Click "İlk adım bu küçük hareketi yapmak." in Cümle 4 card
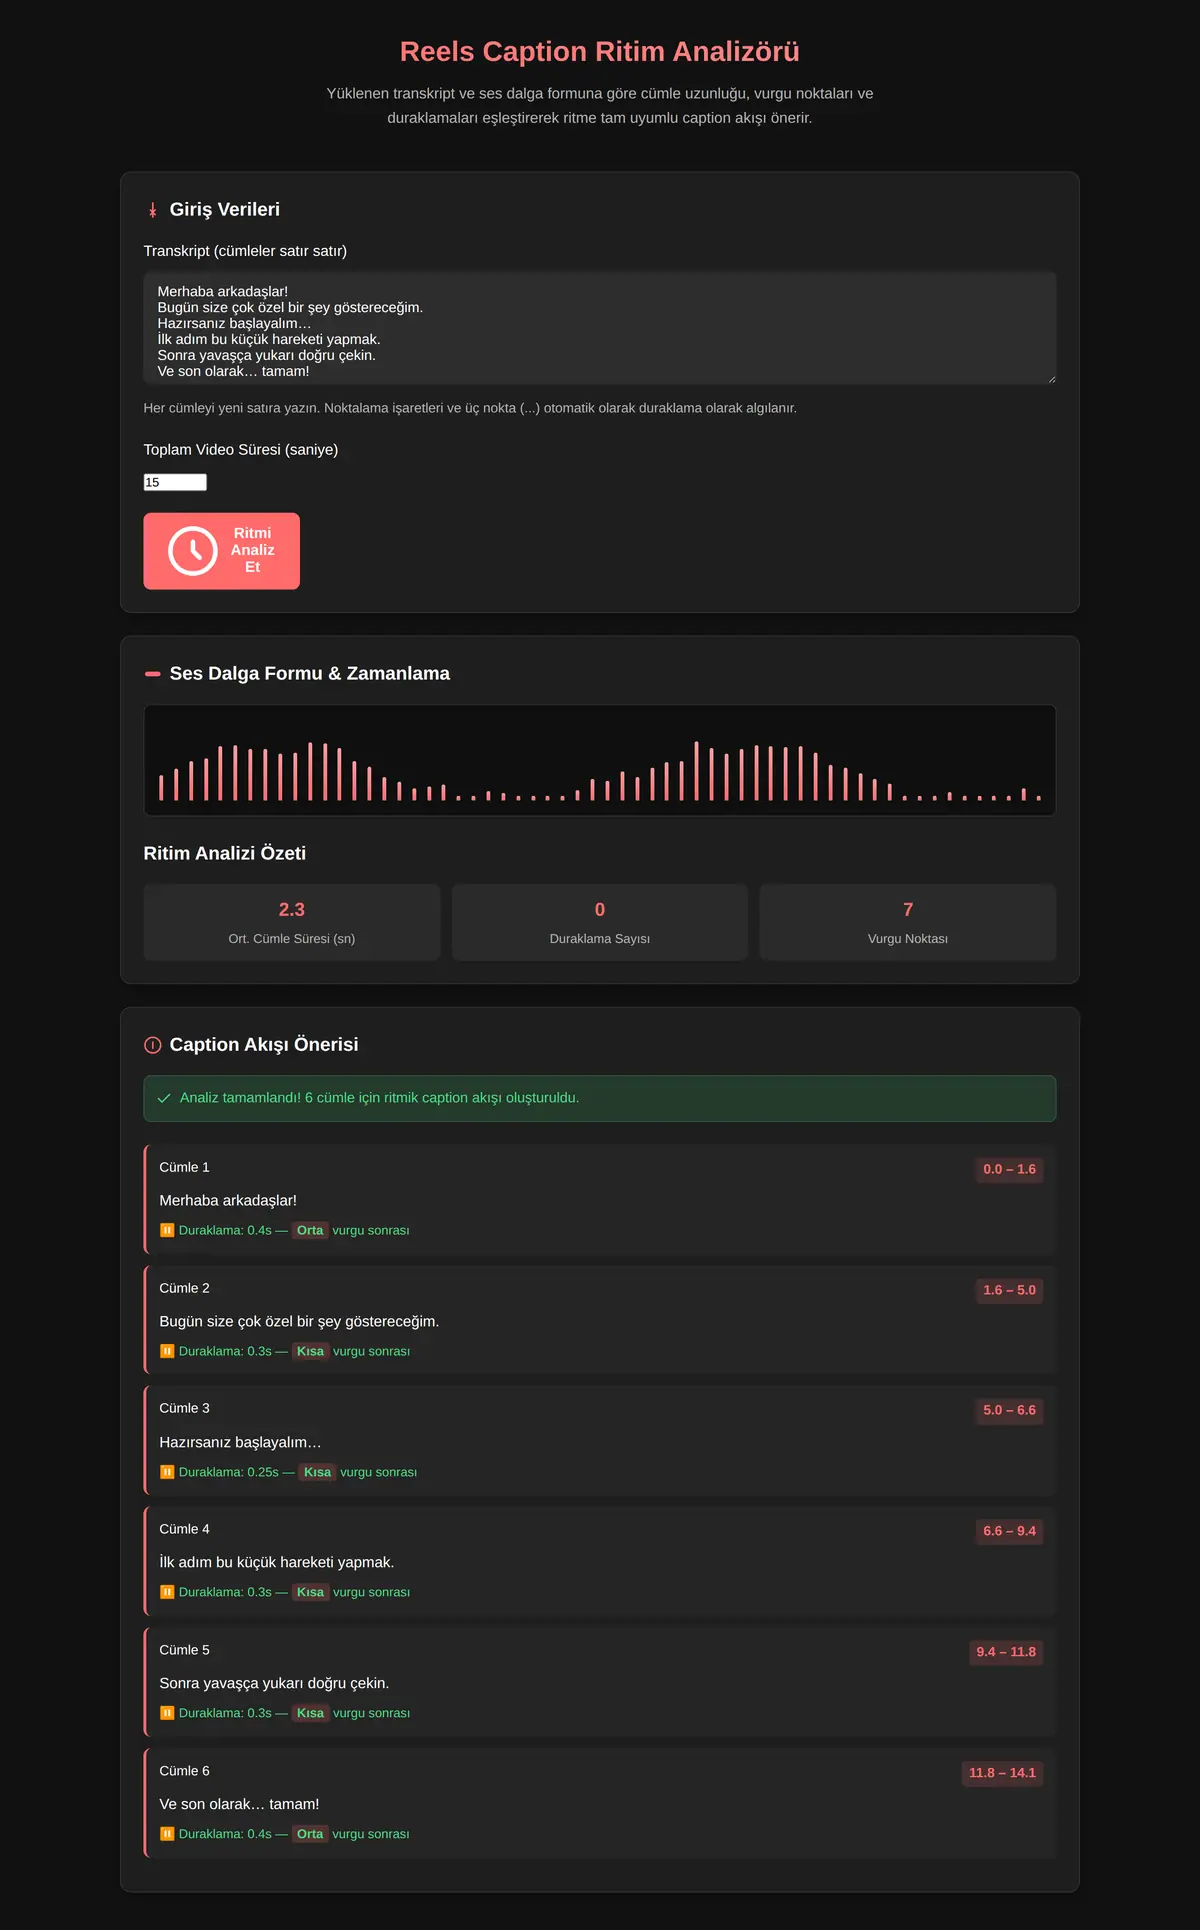Screen dimensions: 1200x1930 (x=277, y=1563)
